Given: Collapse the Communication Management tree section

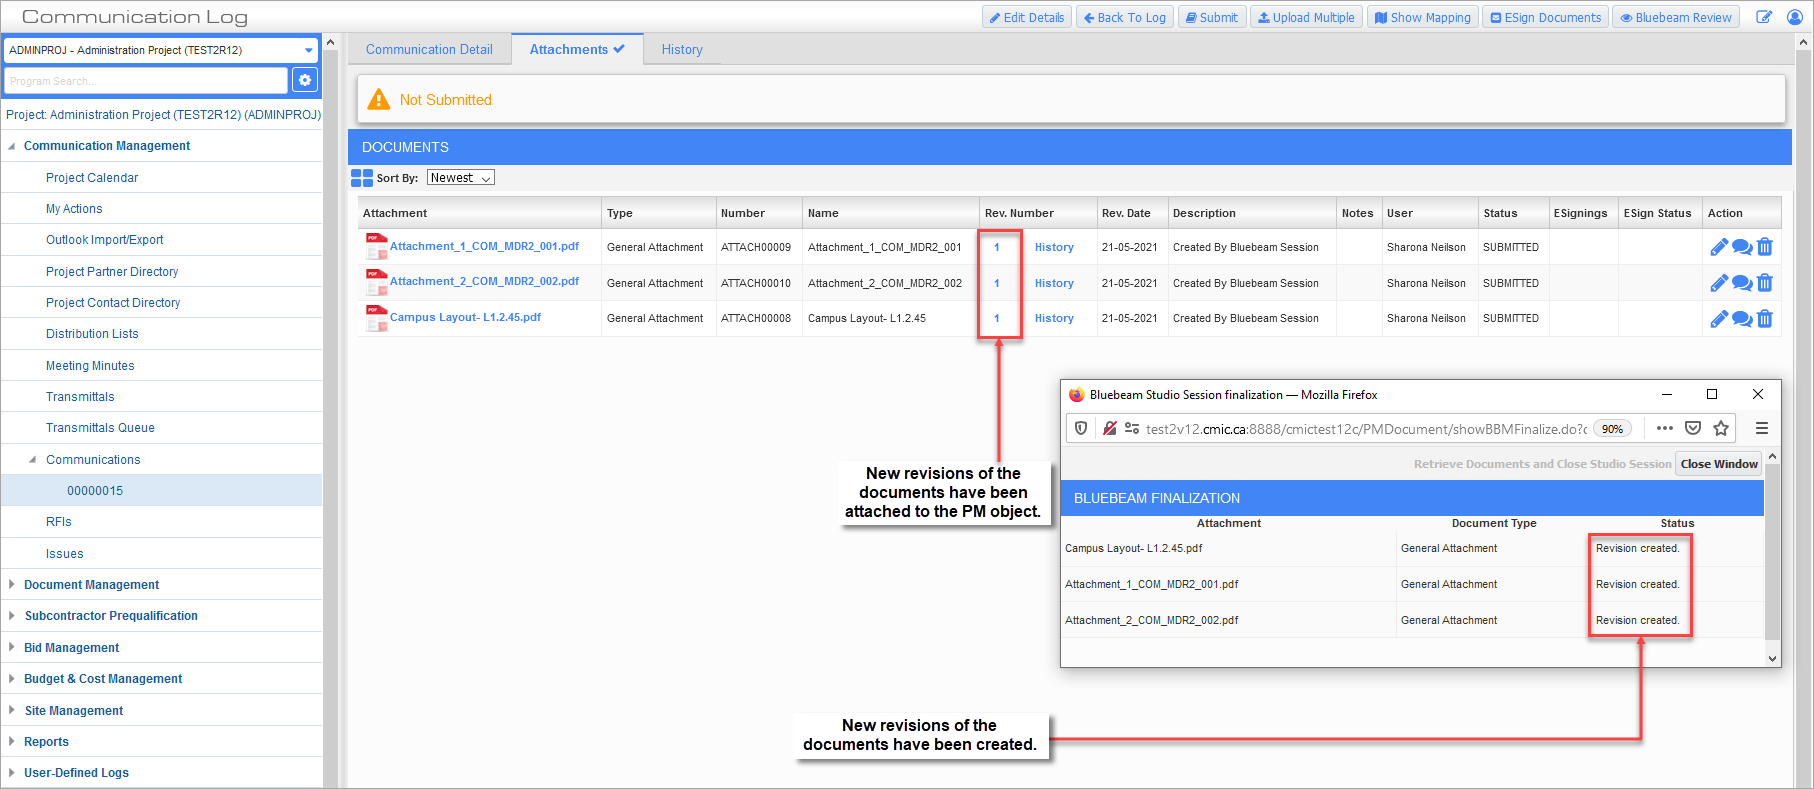Looking at the screenshot, I should 11,146.
